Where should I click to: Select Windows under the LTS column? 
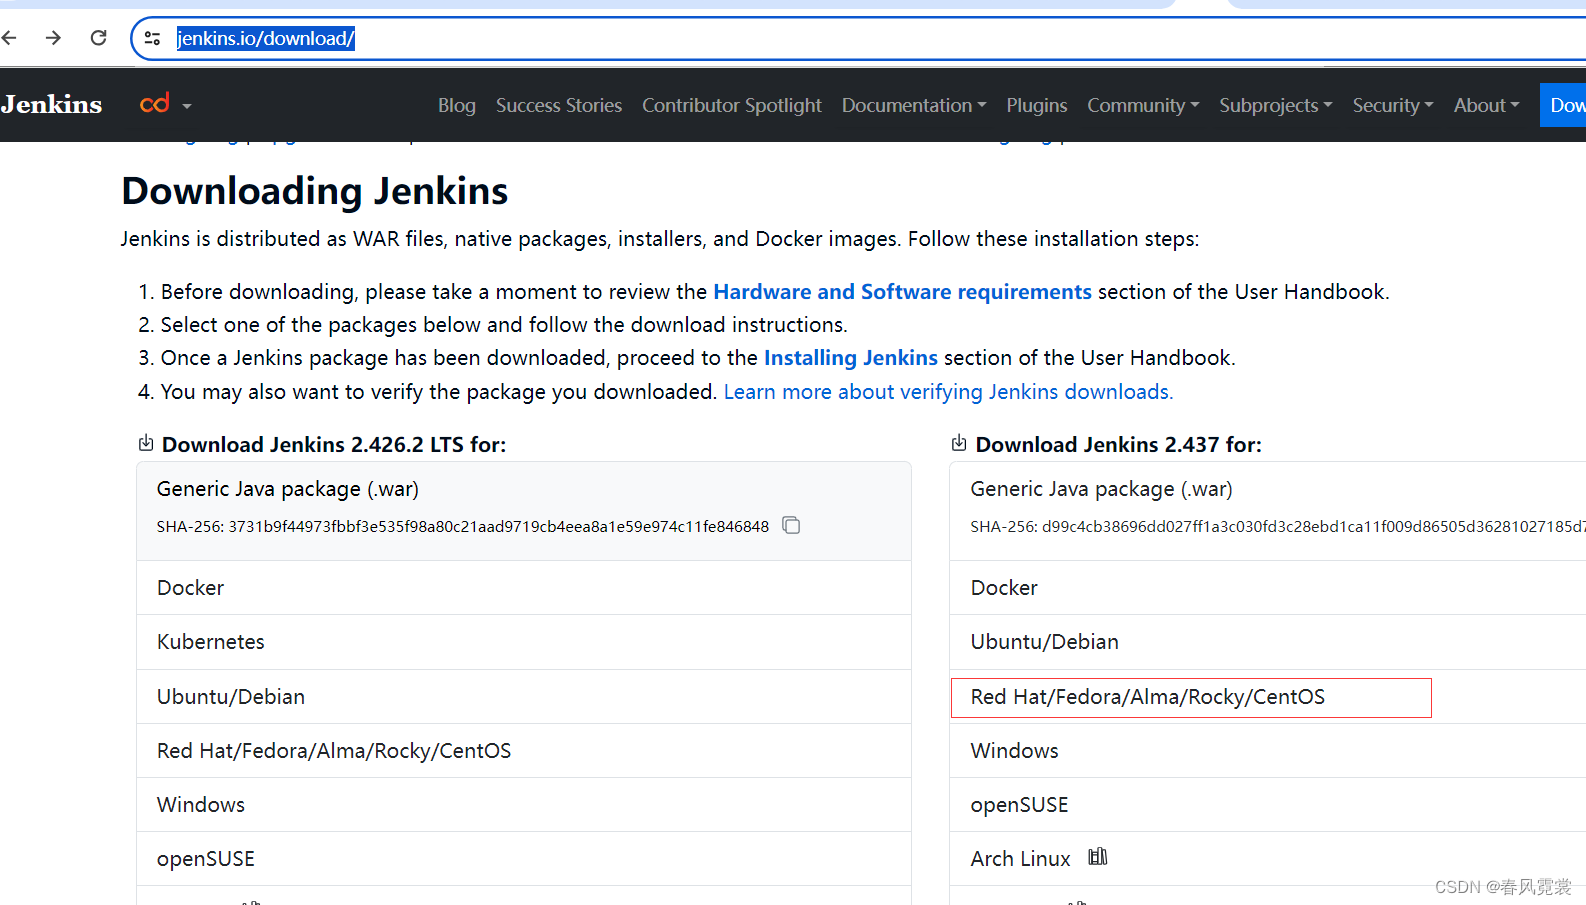[524, 805]
